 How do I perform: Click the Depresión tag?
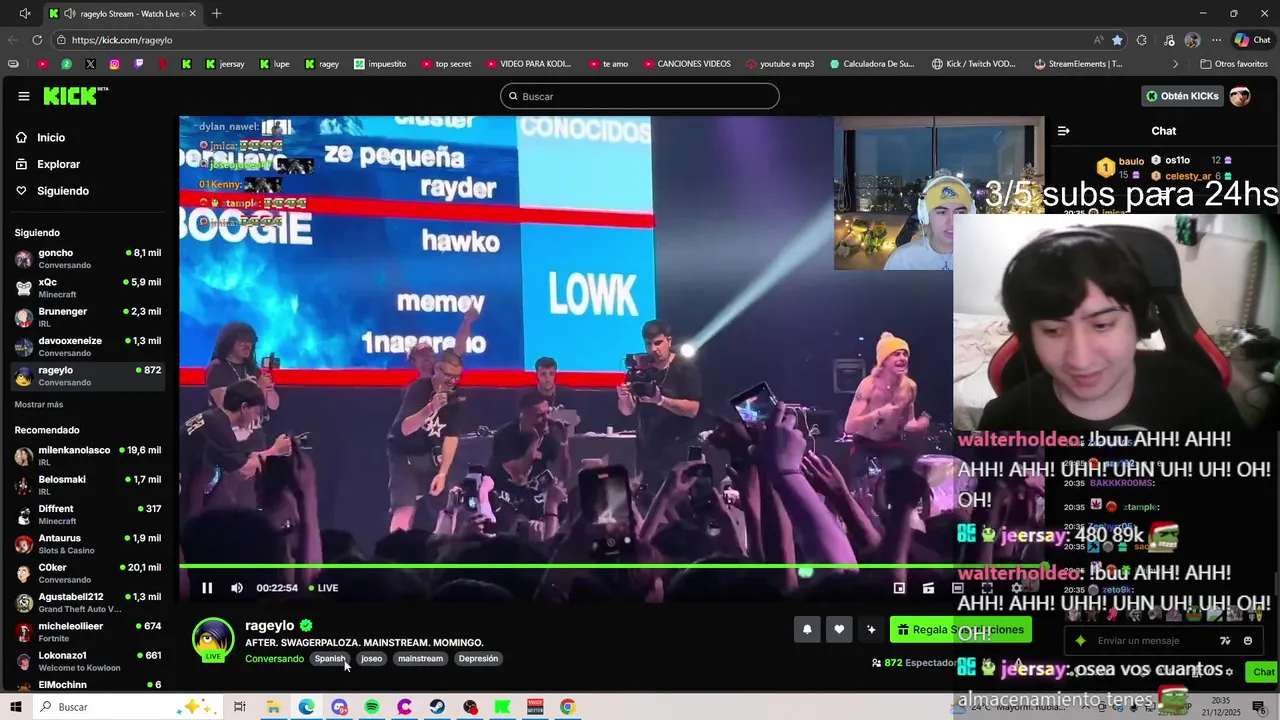tap(478, 659)
